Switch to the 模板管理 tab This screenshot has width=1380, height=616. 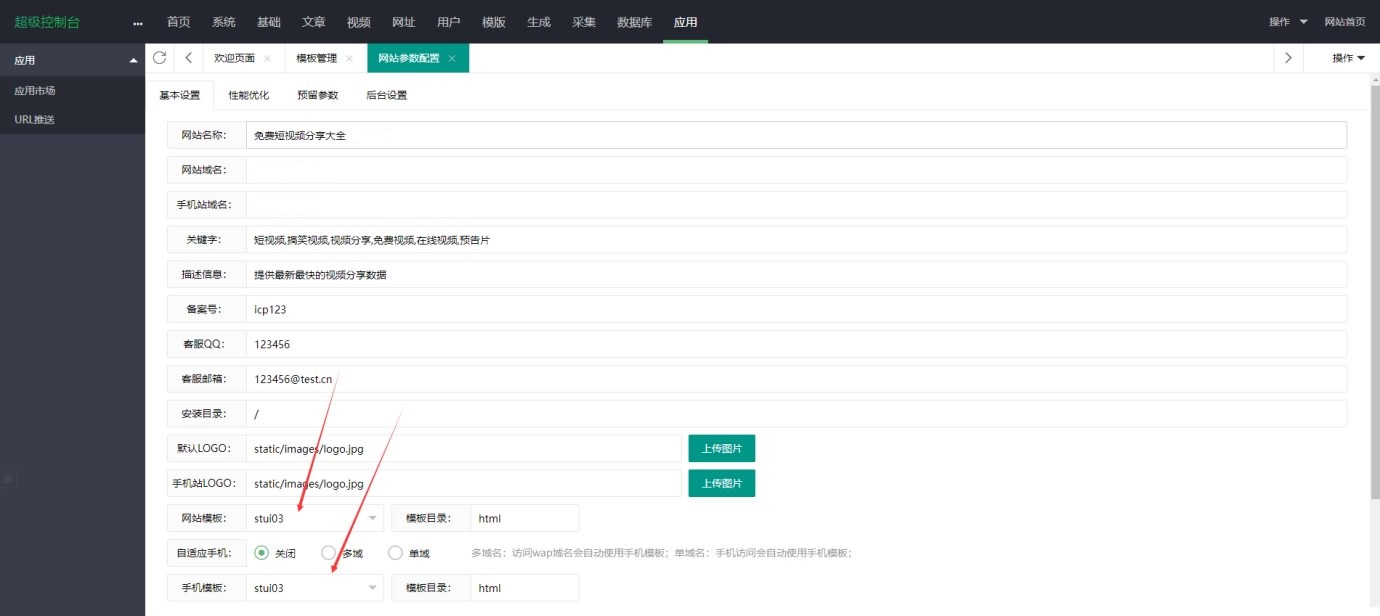(x=316, y=58)
